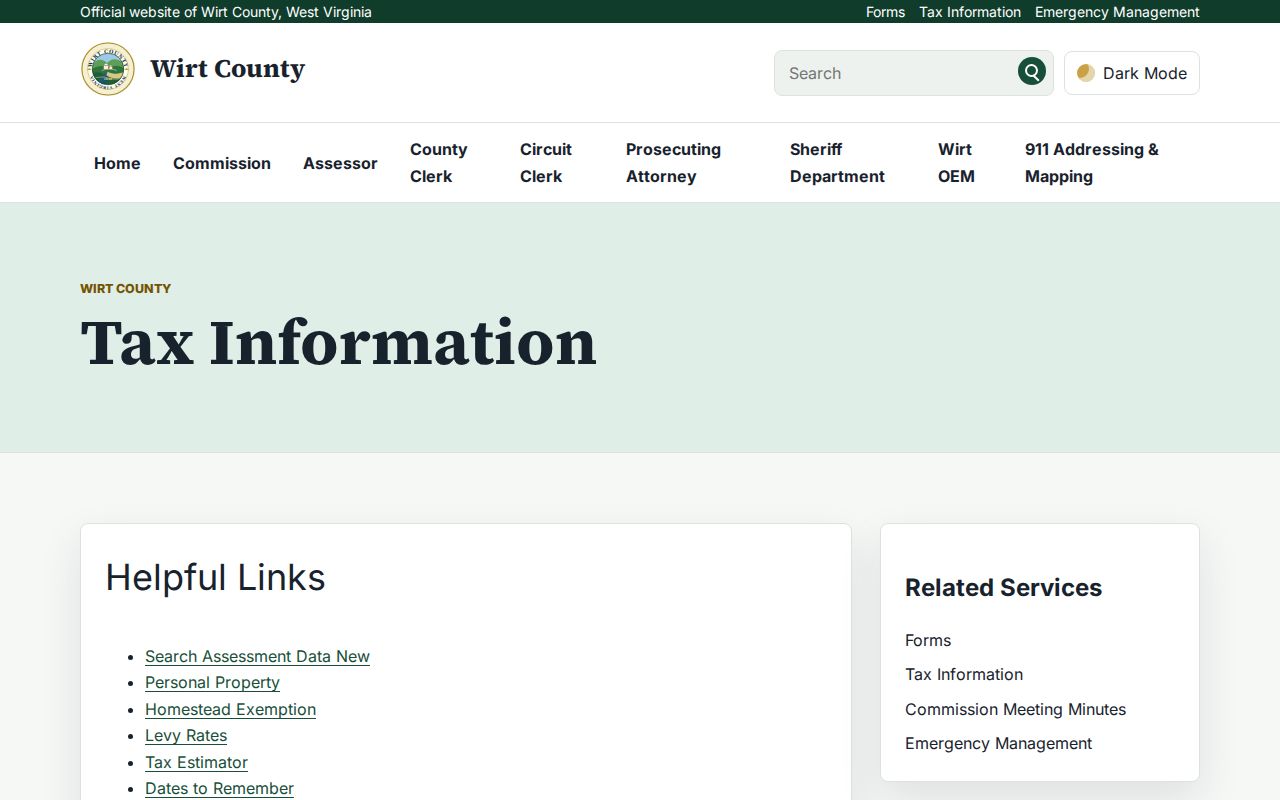Open Wirt OEM navigation item

click(x=956, y=163)
